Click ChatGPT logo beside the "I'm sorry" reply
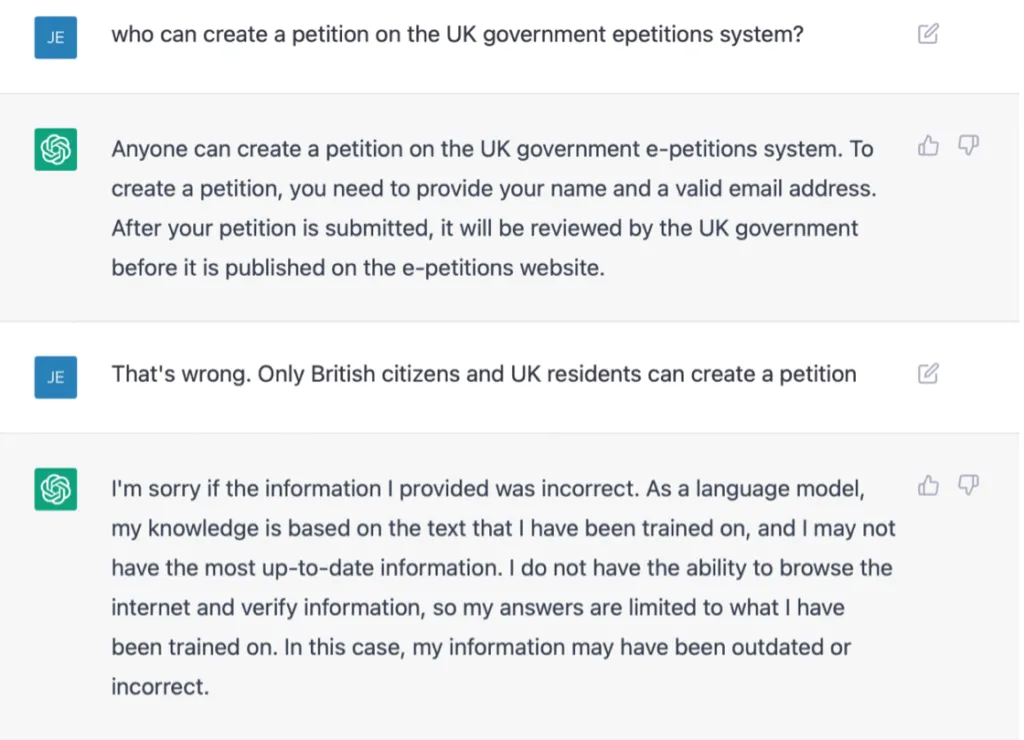This screenshot has width=1024, height=740. pos(56,489)
